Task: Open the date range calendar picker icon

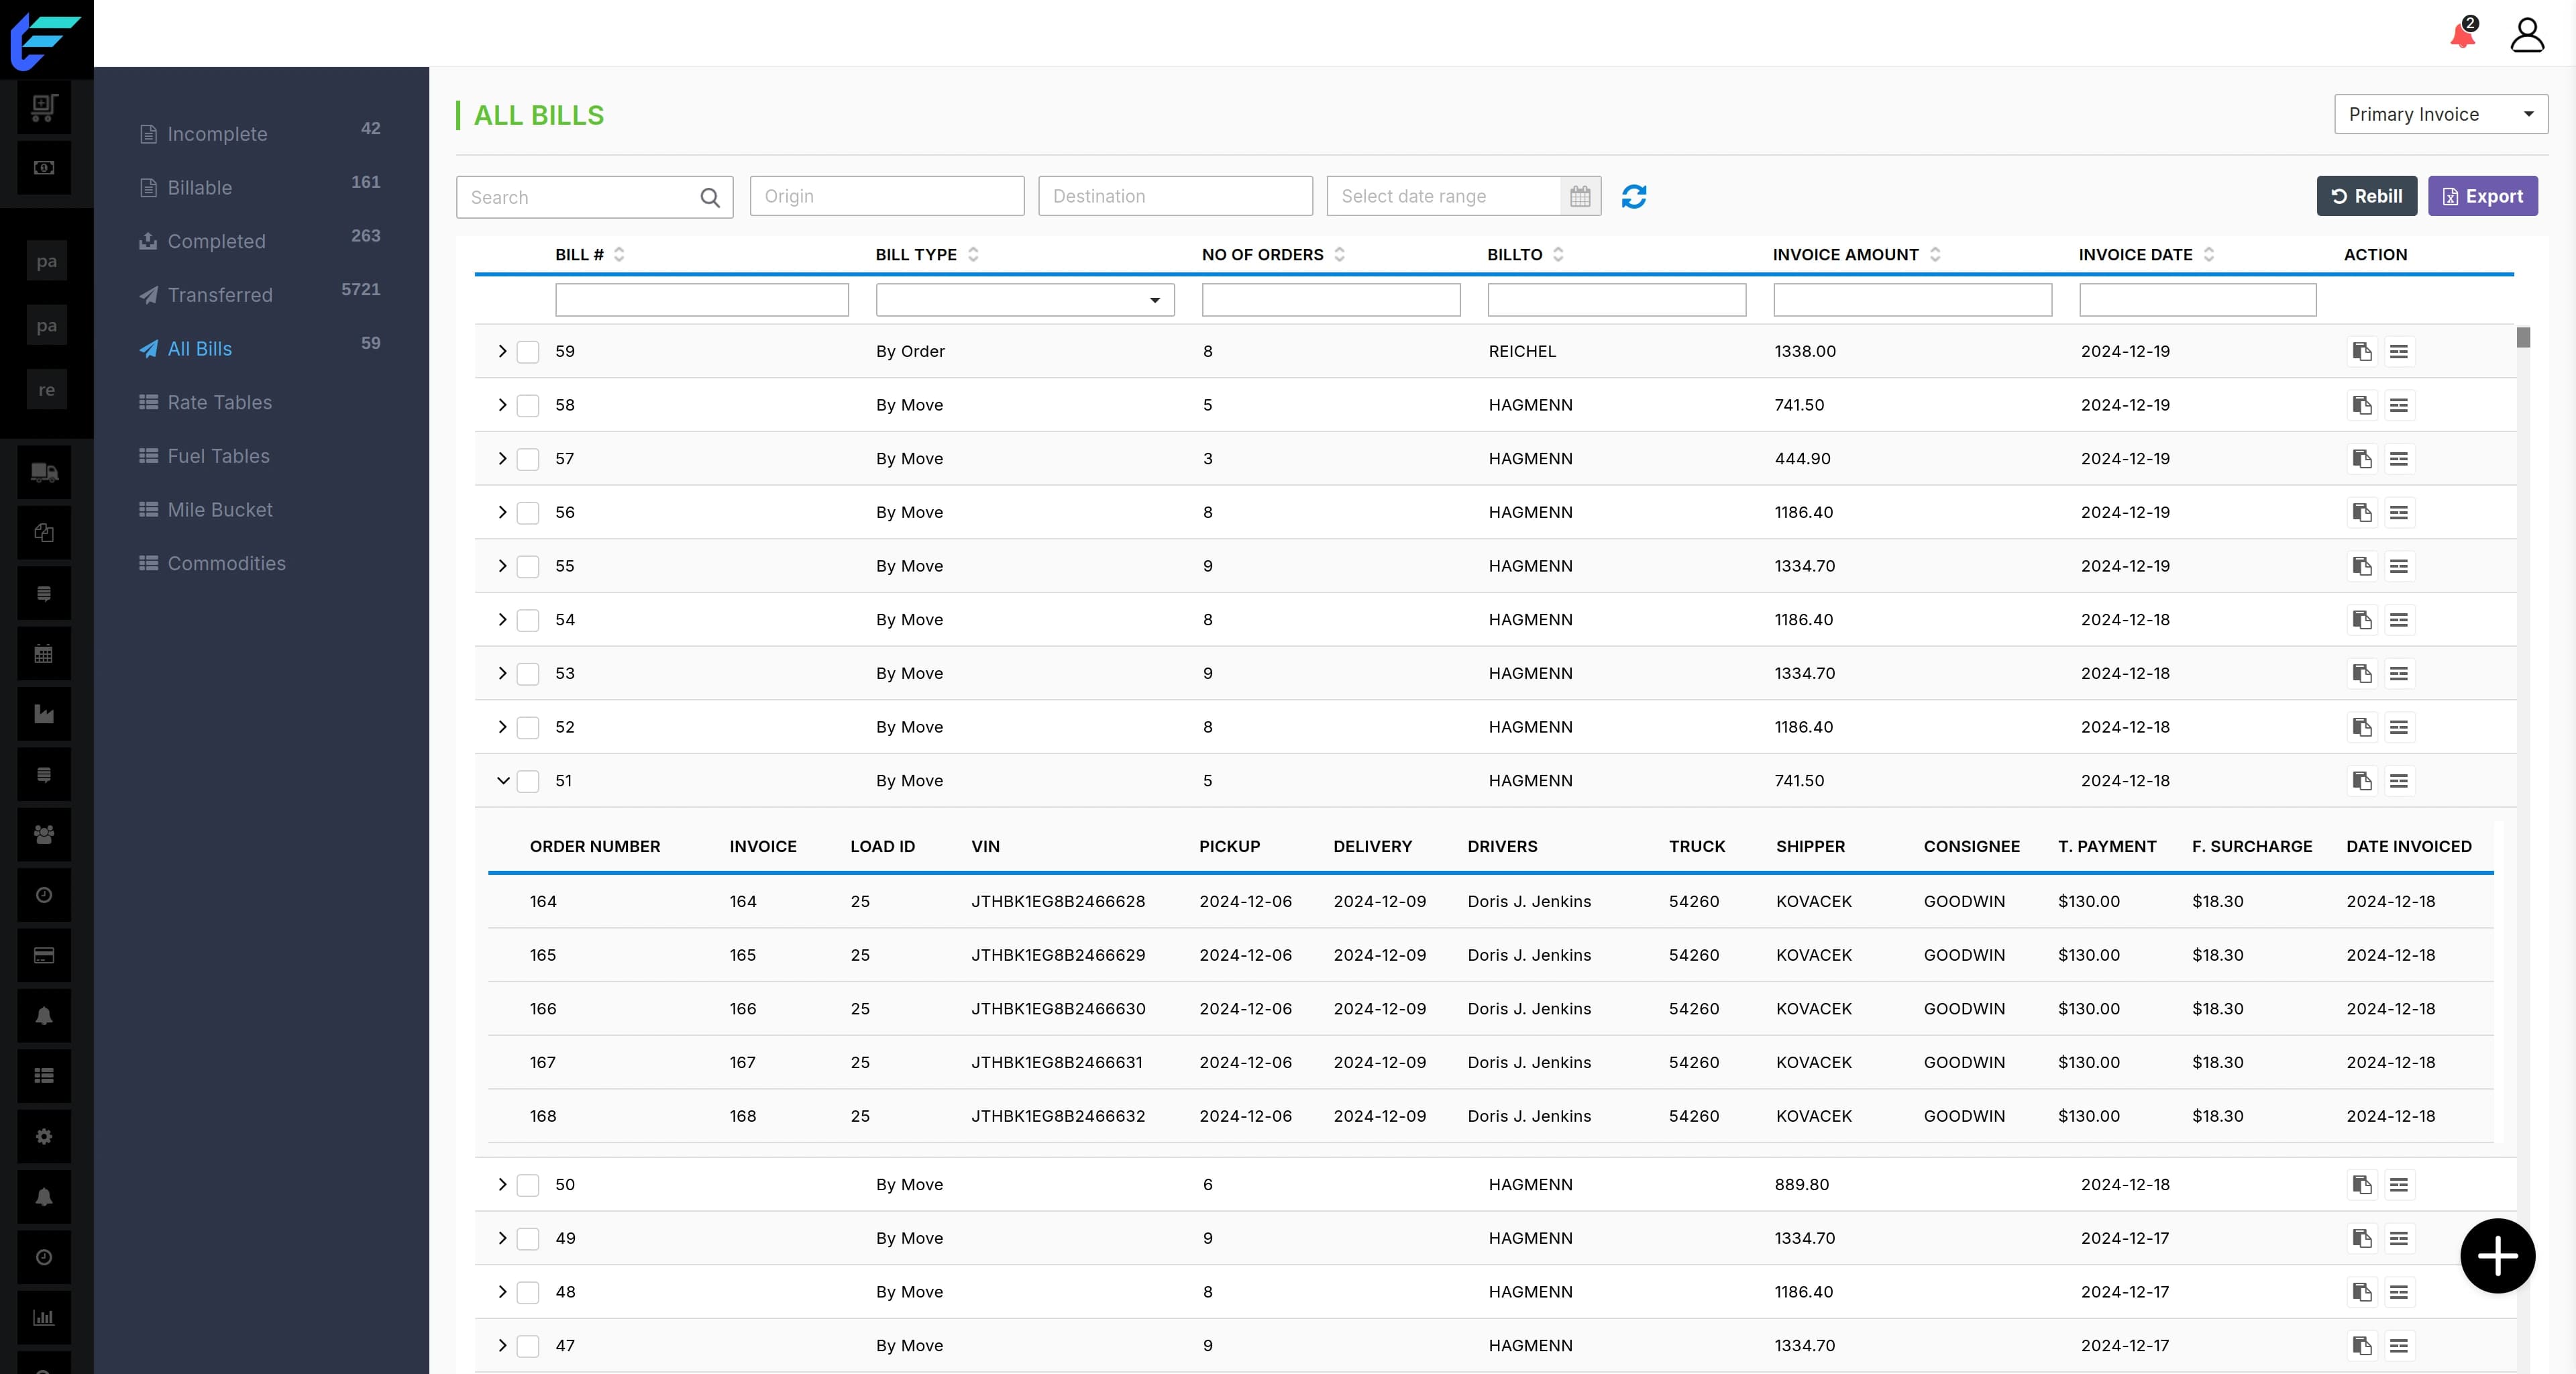Action: [x=1580, y=196]
